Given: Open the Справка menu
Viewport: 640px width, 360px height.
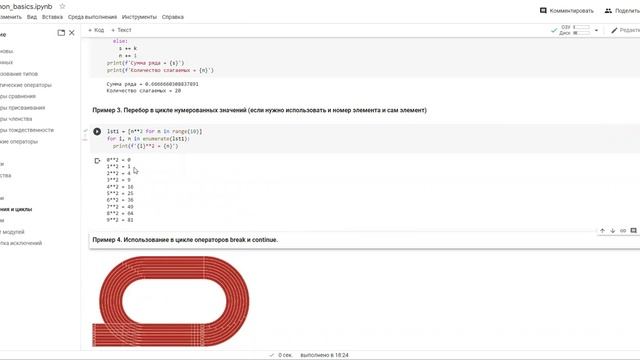Looking at the screenshot, I should coord(173,17).
